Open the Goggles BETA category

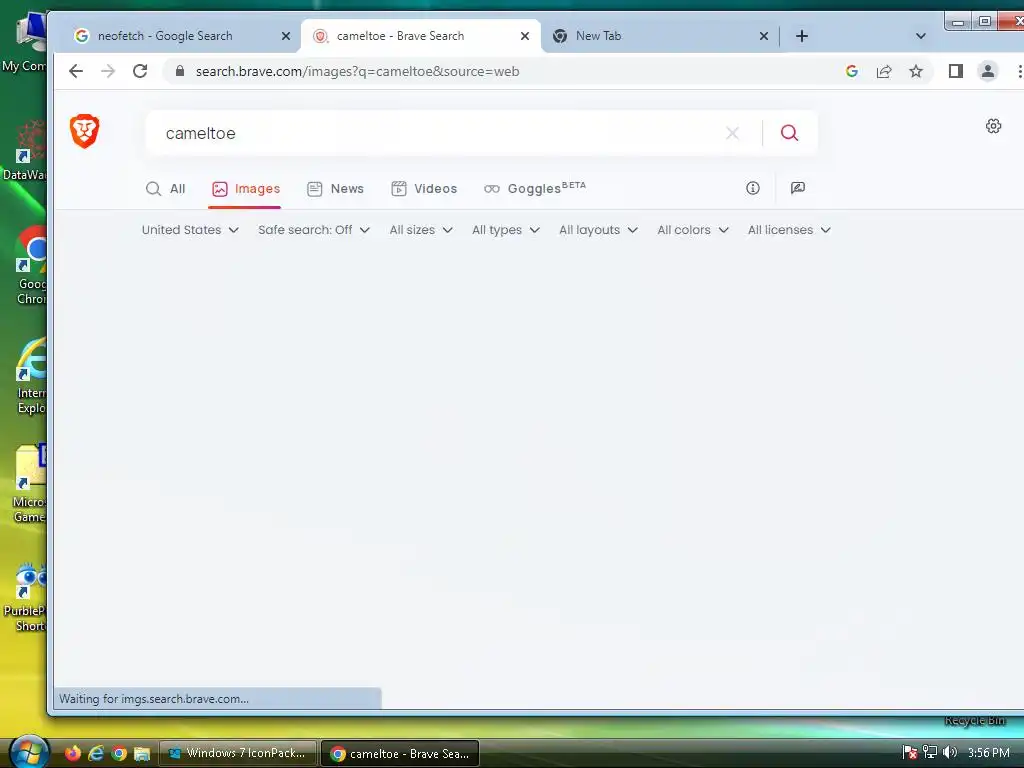tap(534, 189)
